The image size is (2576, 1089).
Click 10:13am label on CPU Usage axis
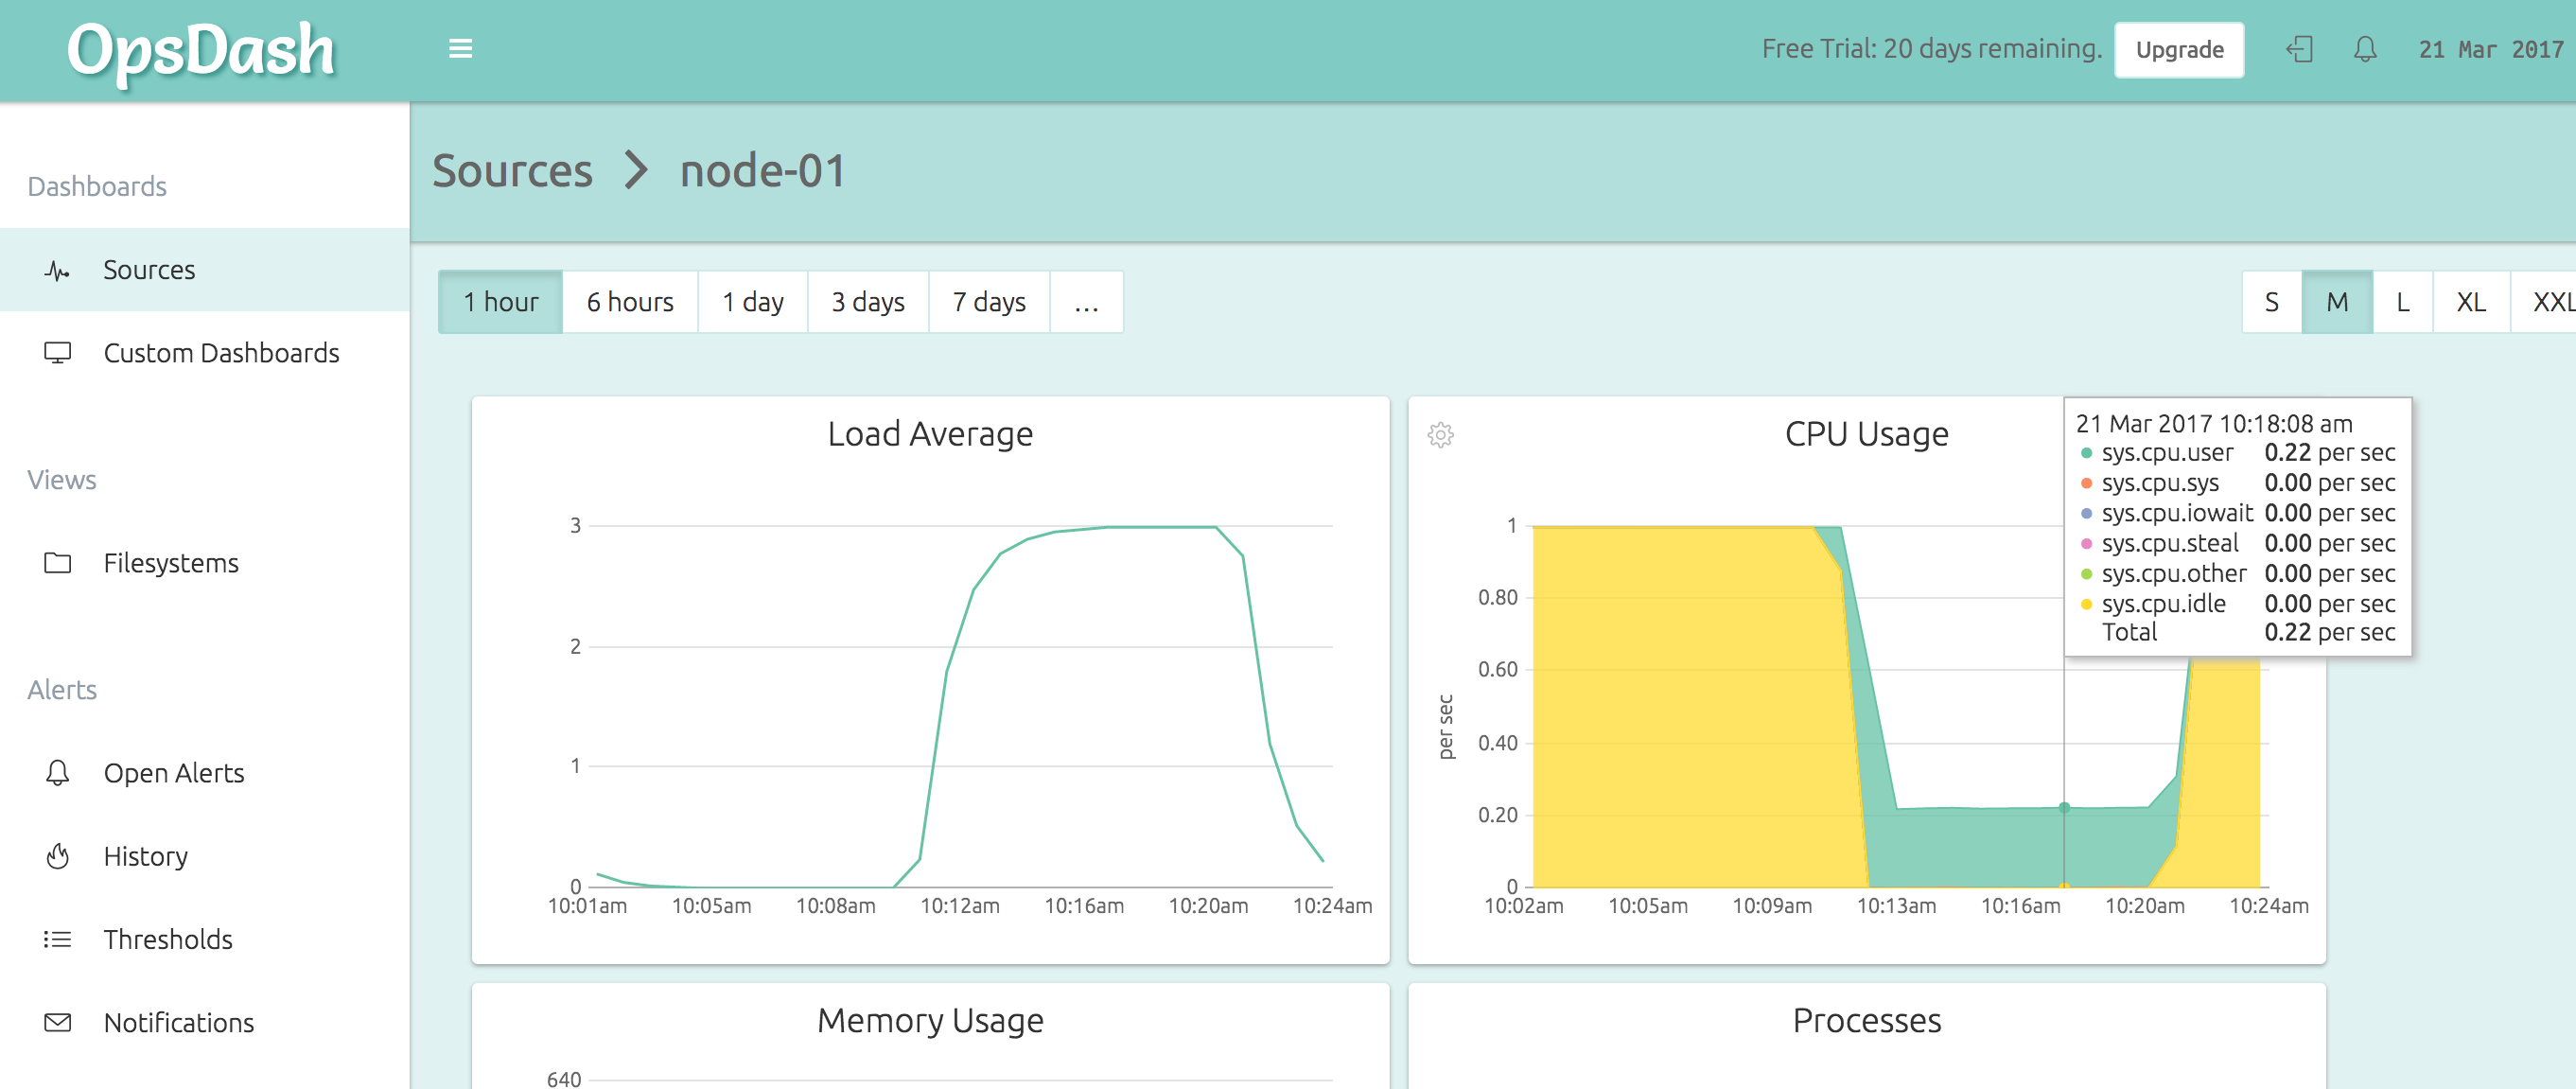[x=1896, y=906]
